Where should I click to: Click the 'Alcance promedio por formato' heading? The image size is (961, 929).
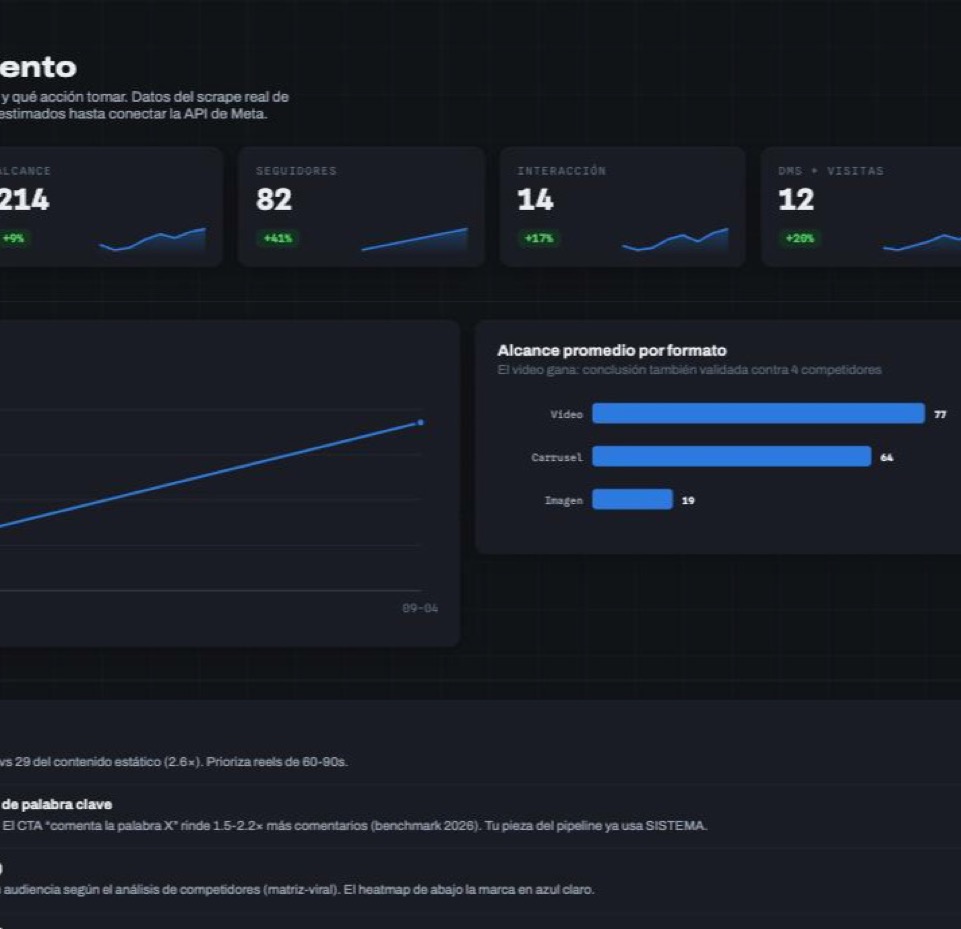[x=612, y=351]
